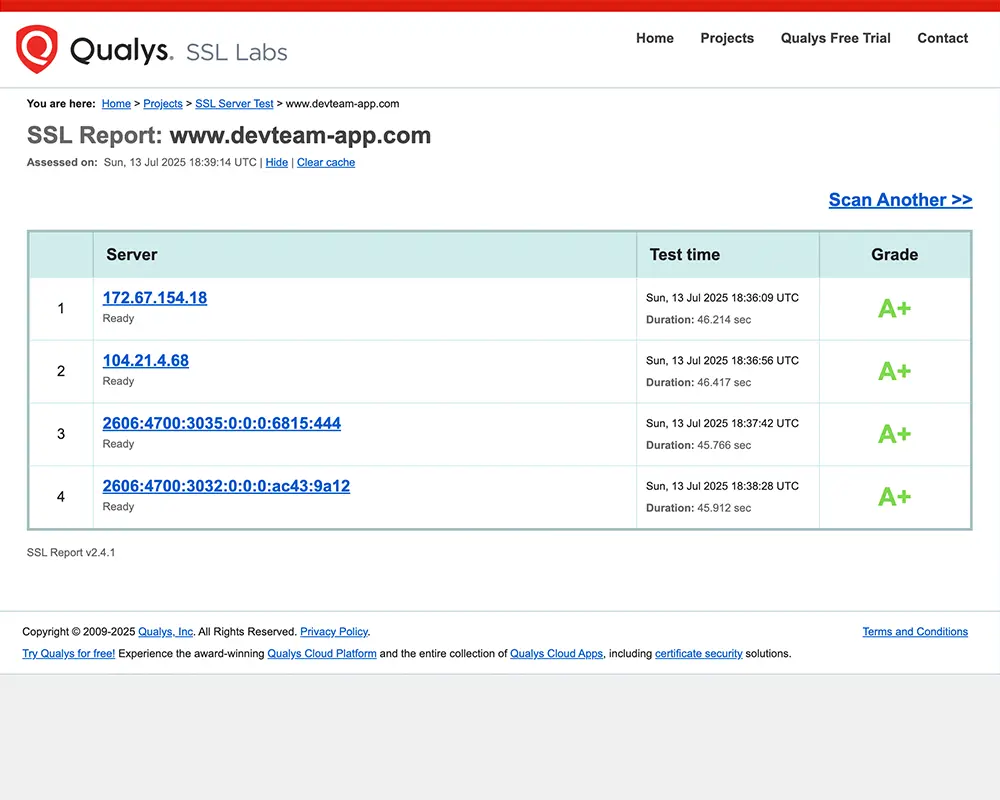Open the Privacy Policy link
1000x800 pixels.
[334, 632]
